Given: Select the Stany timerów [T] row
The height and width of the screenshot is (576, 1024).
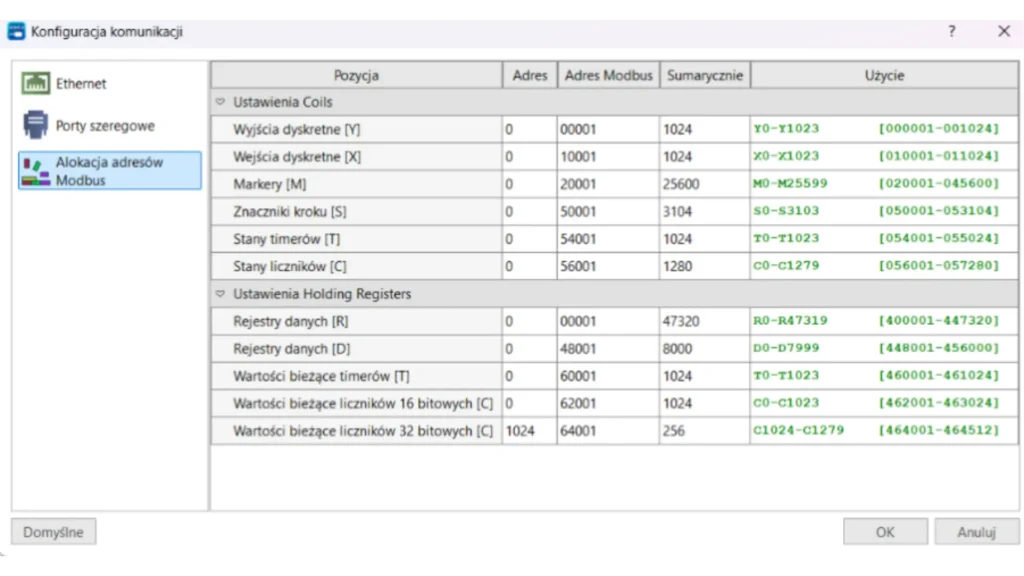Looking at the screenshot, I should point(615,239).
